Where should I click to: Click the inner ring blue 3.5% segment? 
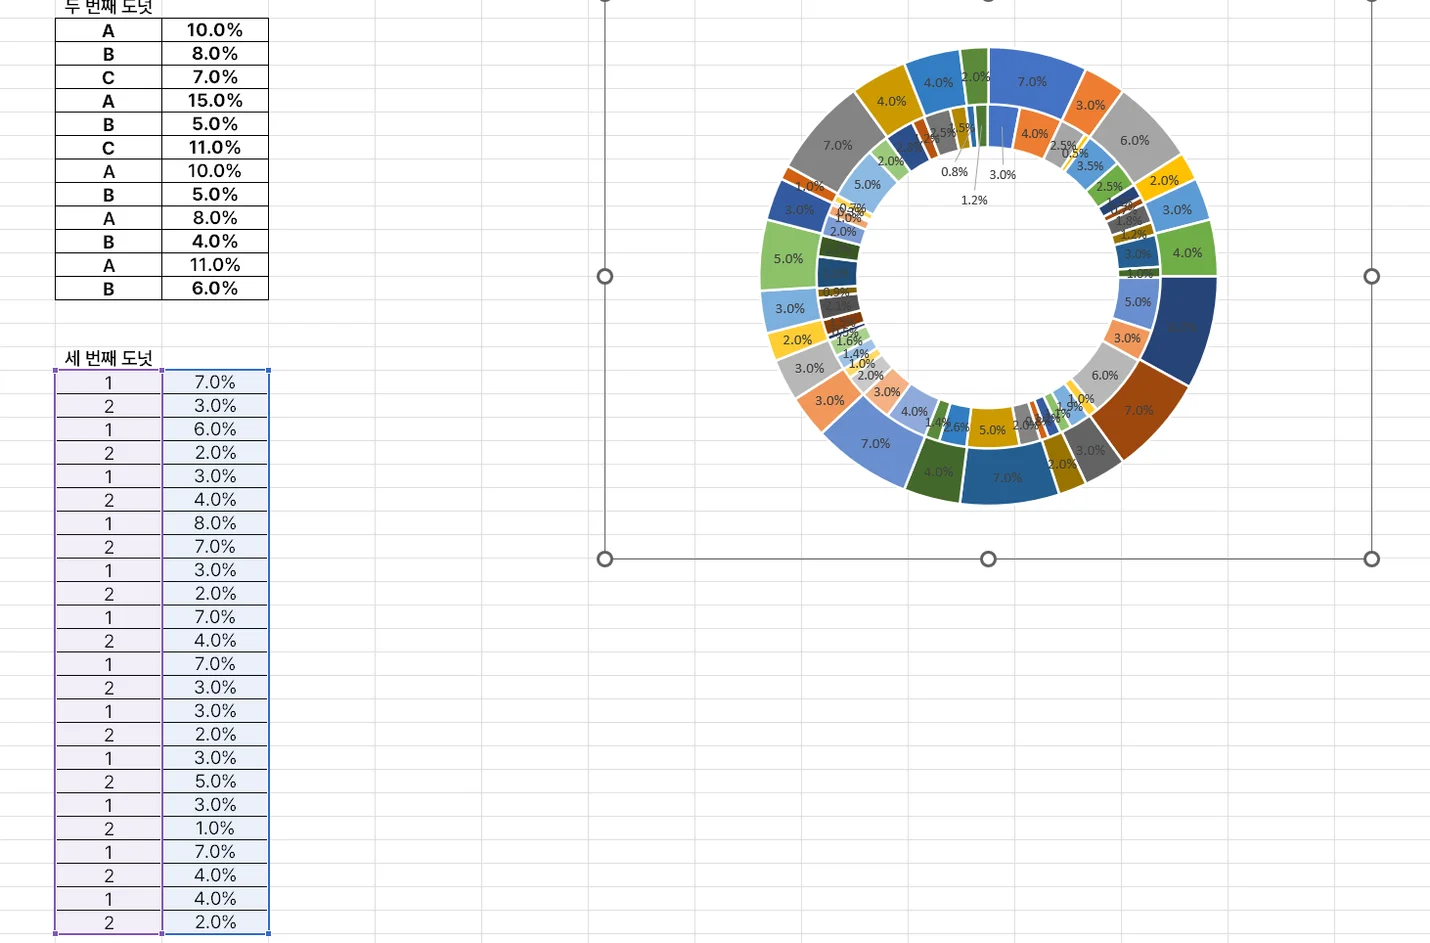(1090, 165)
